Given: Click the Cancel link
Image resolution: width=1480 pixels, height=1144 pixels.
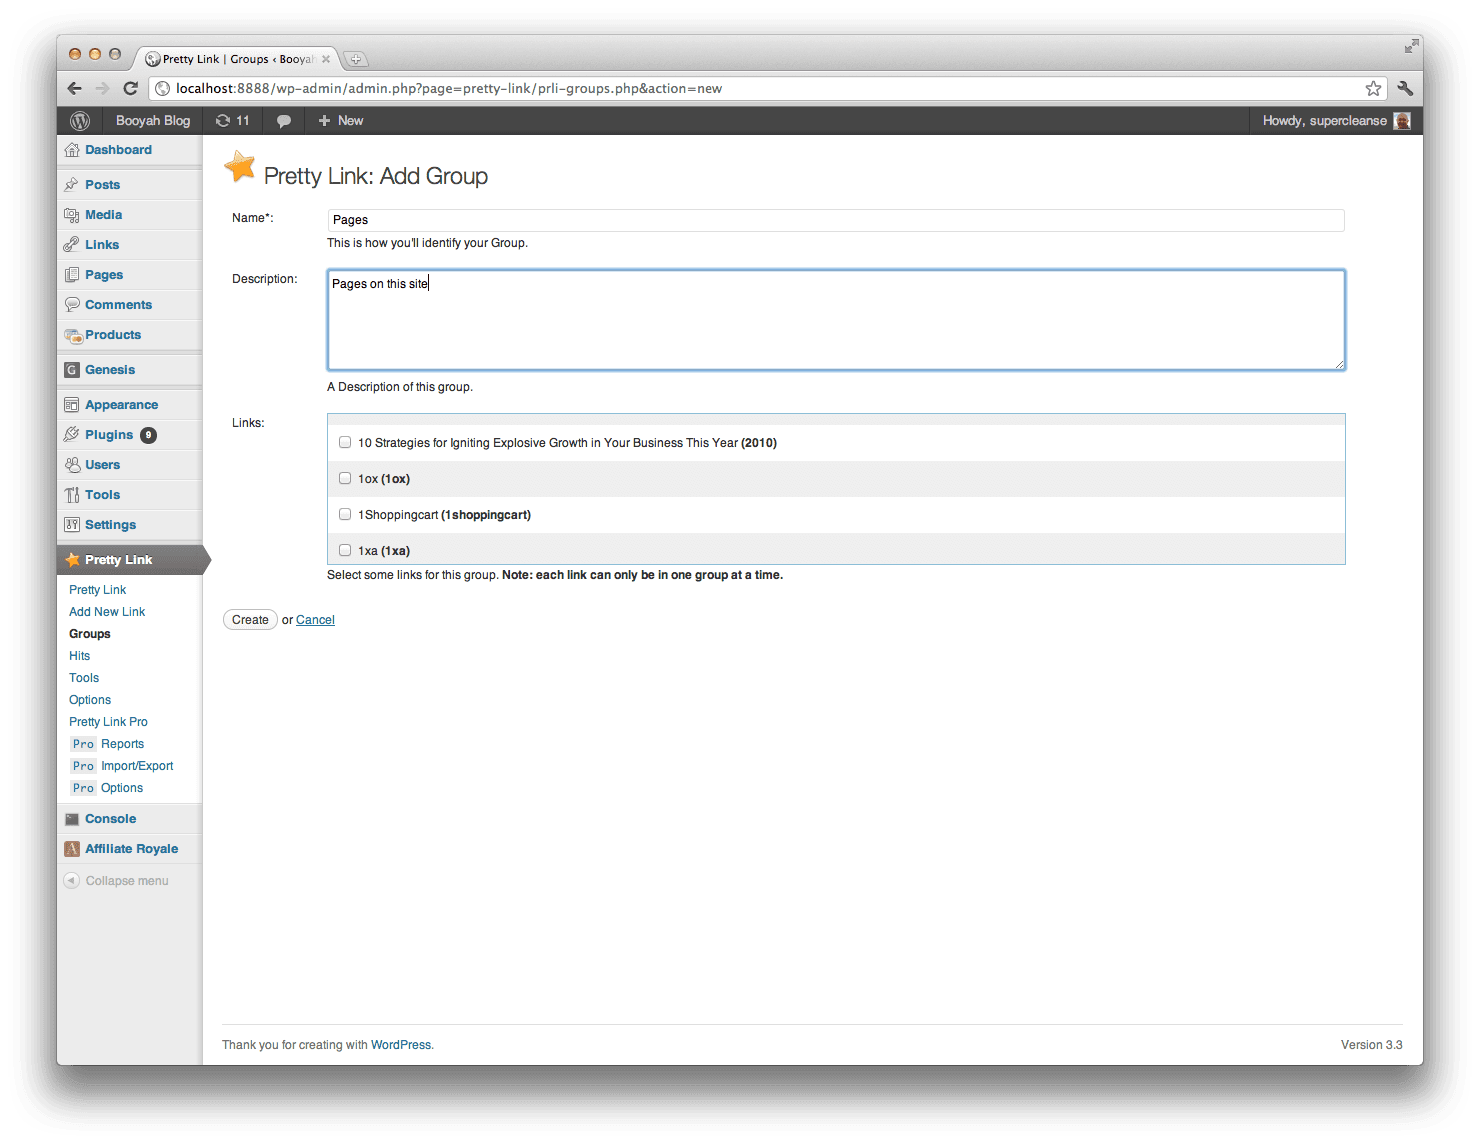Looking at the screenshot, I should coord(315,620).
